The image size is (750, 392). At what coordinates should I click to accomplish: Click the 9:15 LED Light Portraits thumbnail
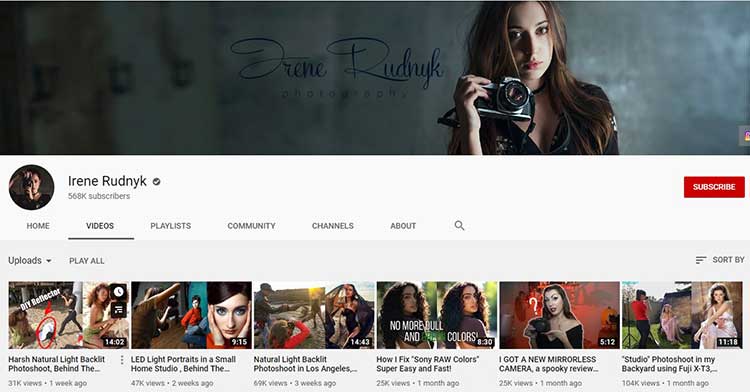tap(191, 315)
